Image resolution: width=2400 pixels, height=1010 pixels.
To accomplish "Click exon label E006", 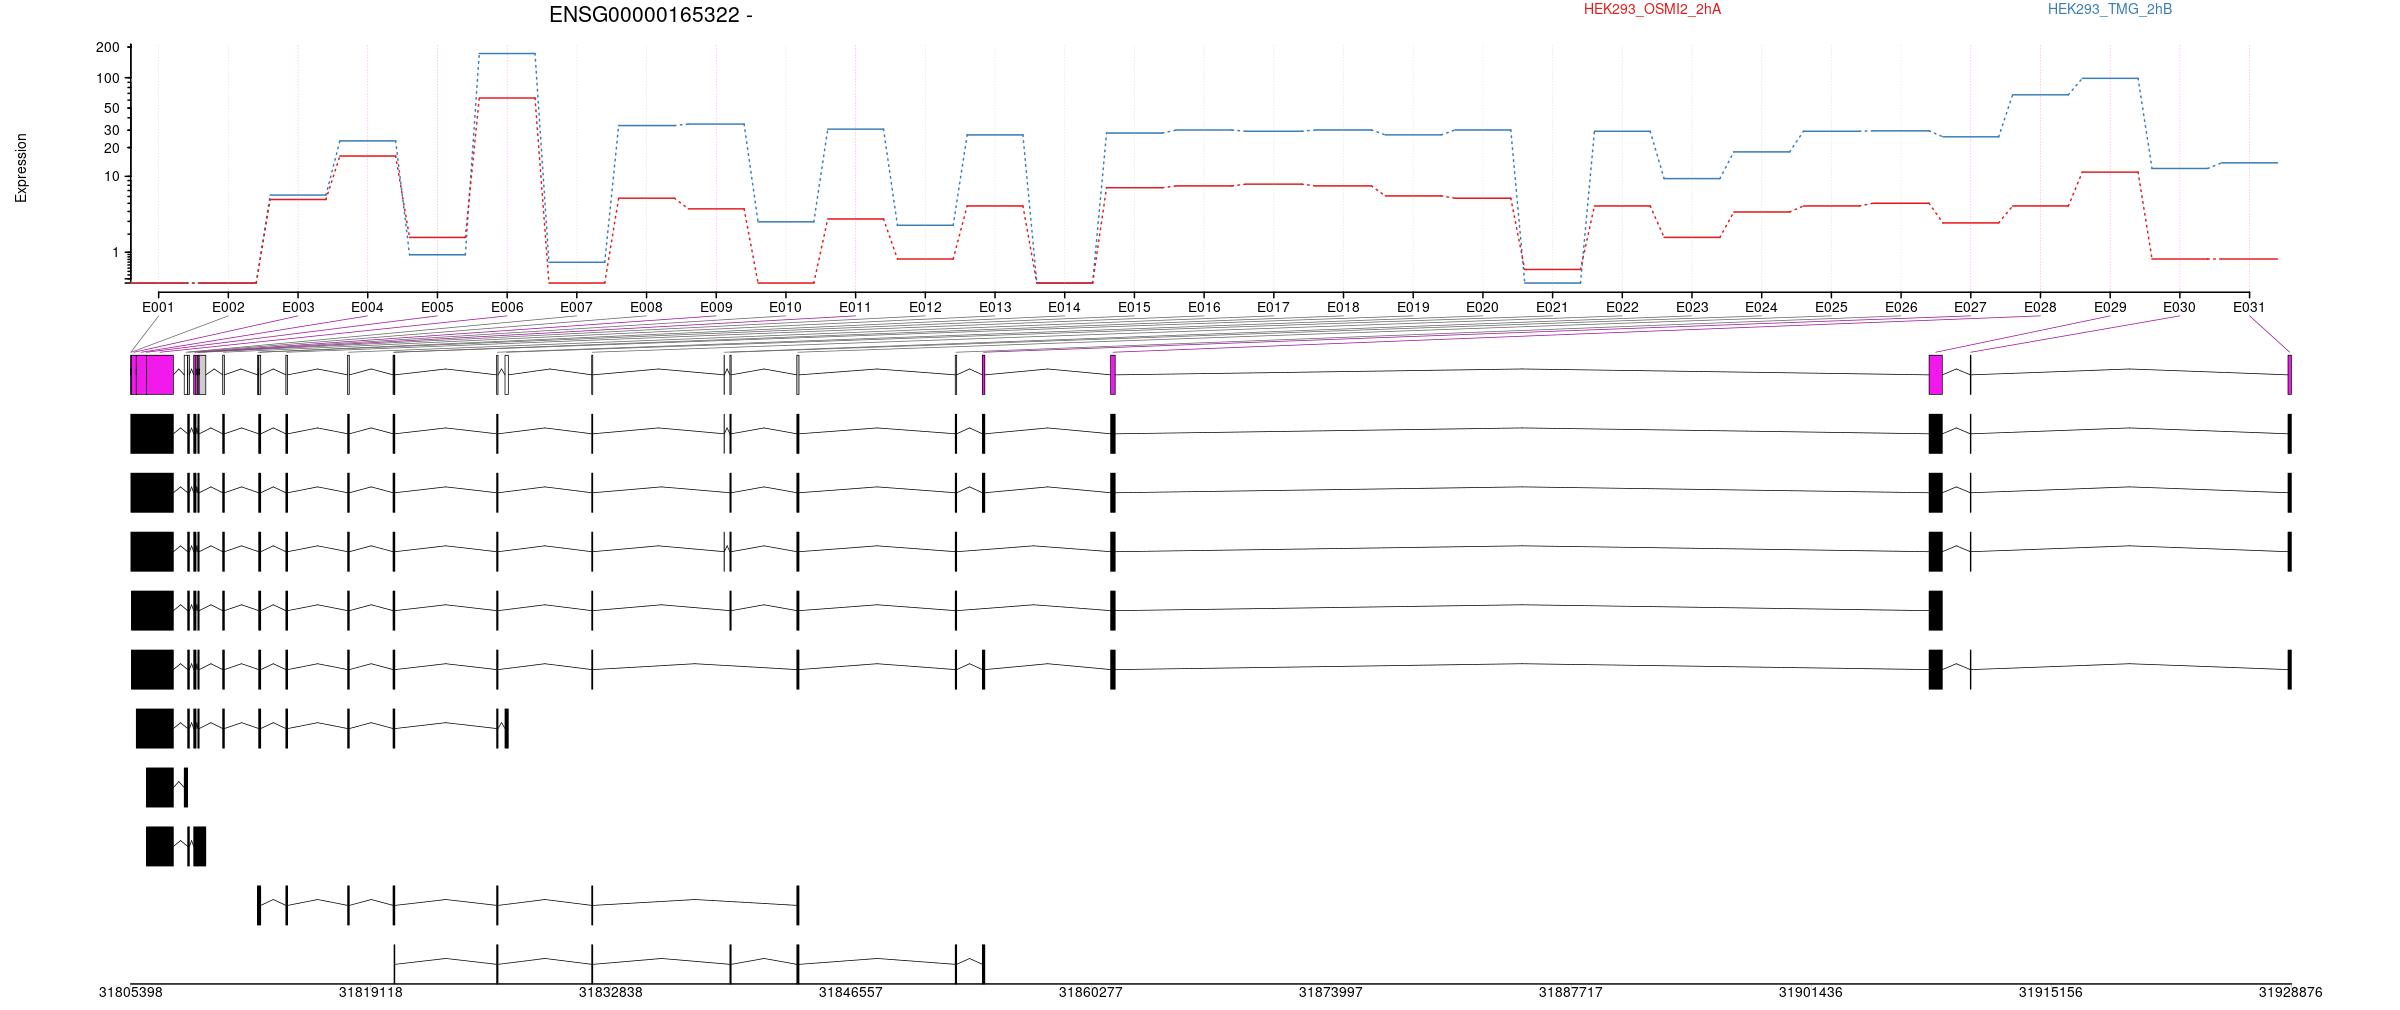I will coord(507,307).
